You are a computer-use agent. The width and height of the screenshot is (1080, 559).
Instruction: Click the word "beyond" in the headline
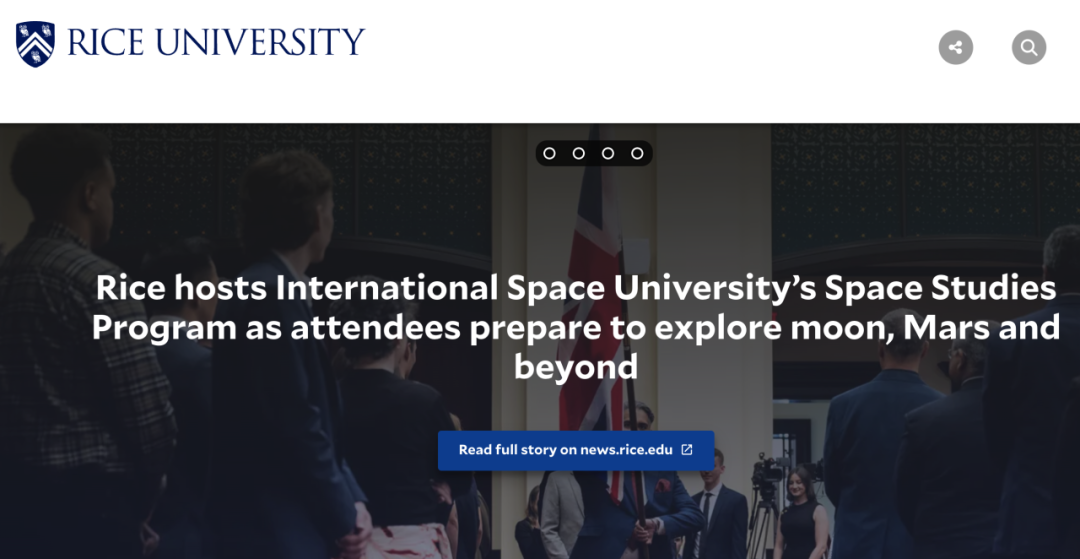[x=576, y=367]
